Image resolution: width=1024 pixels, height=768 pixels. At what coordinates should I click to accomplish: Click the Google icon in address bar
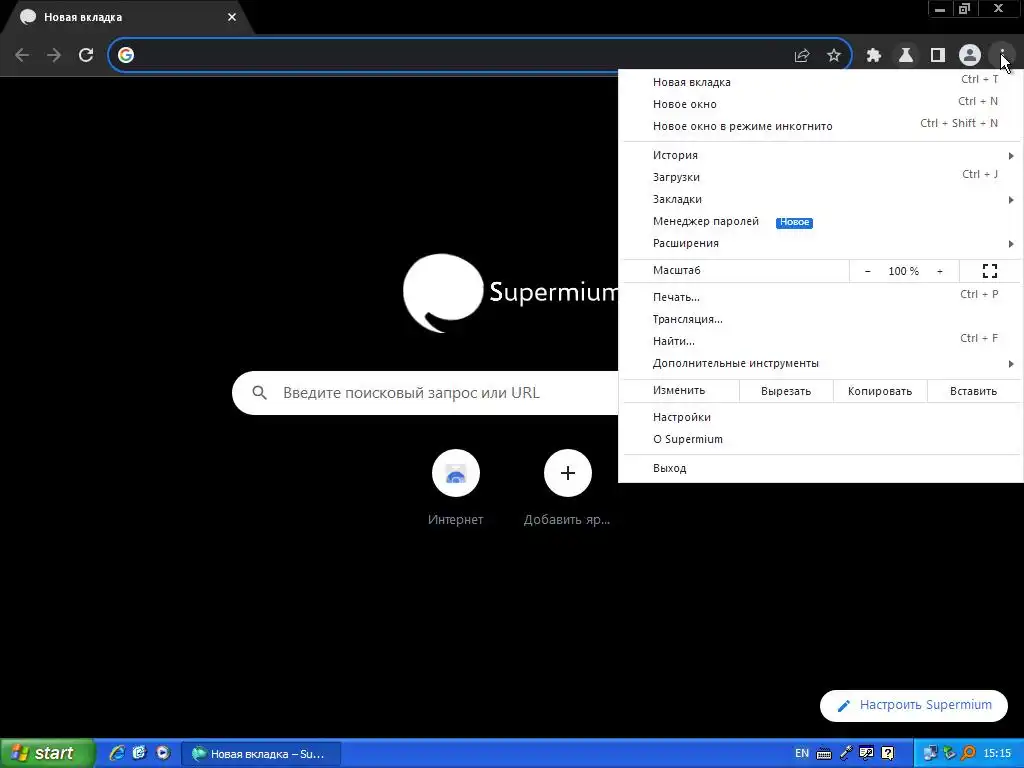click(x=126, y=55)
